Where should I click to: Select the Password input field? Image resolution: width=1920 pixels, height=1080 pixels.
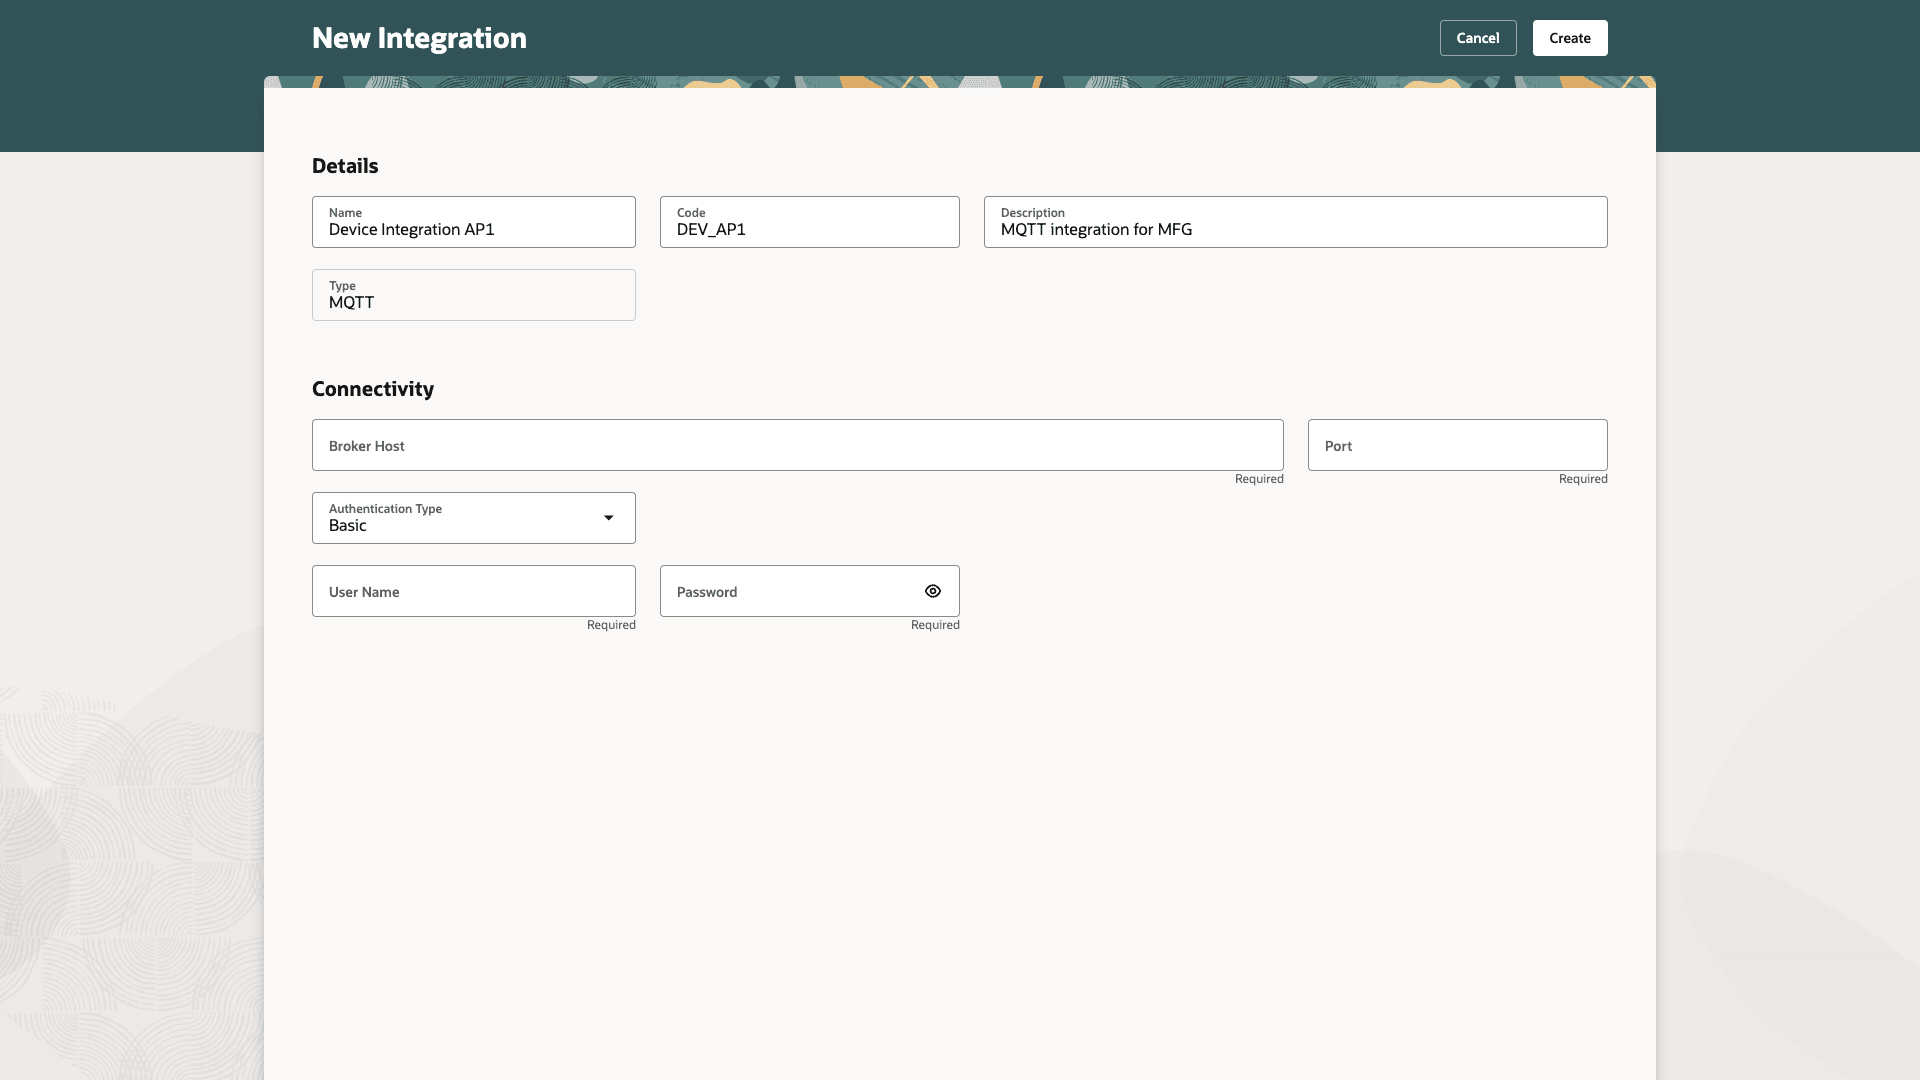pyautogui.click(x=790, y=591)
